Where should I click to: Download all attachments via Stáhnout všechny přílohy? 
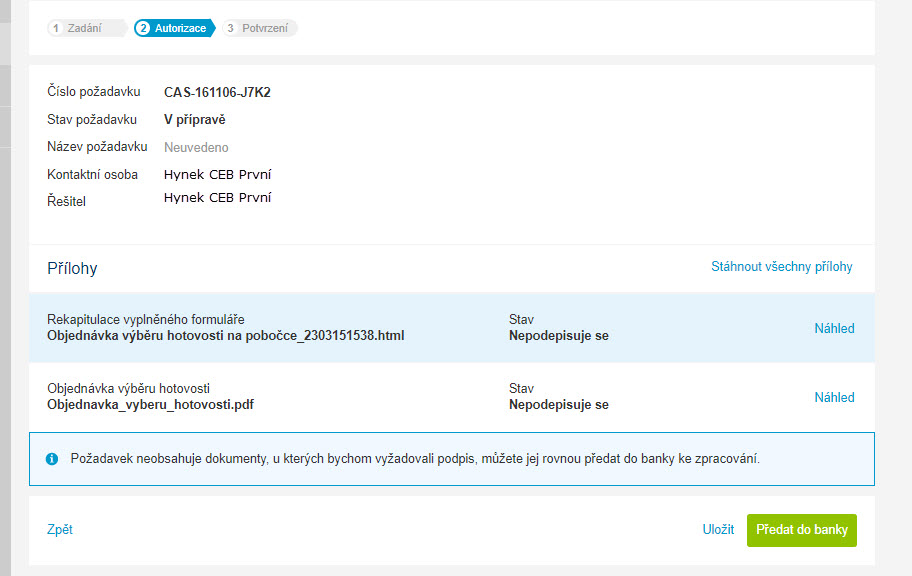pos(781,266)
